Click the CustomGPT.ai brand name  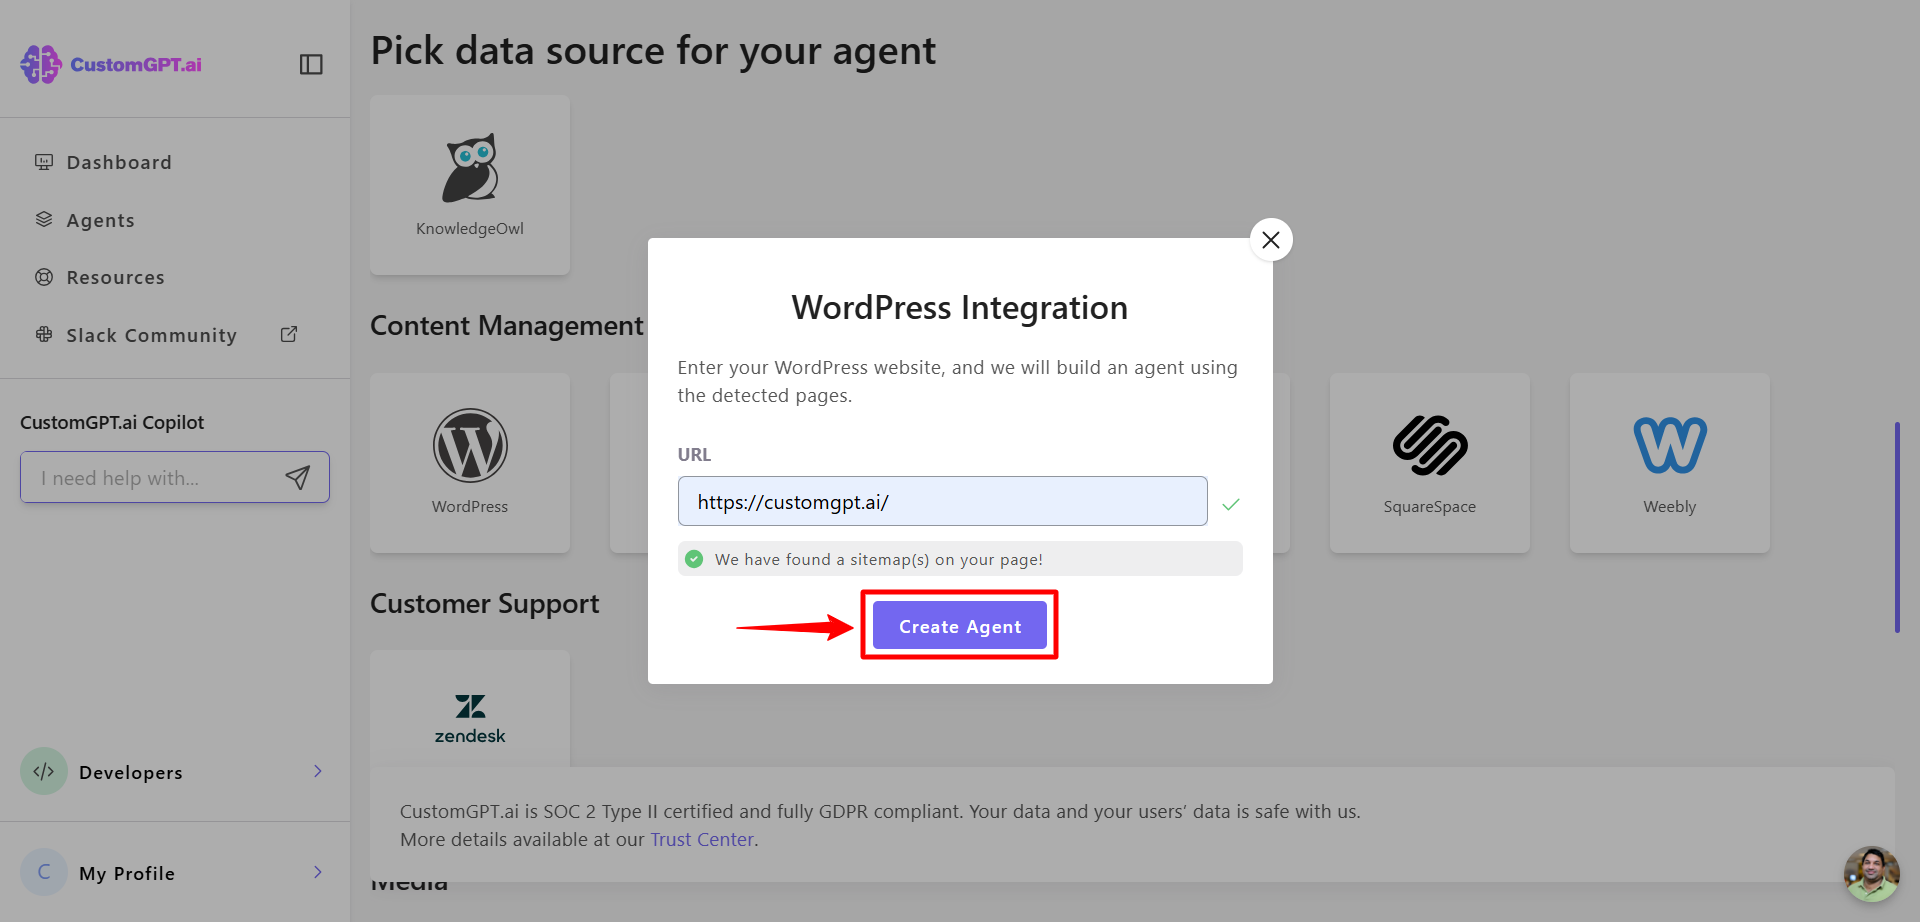(x=136, y=64)
